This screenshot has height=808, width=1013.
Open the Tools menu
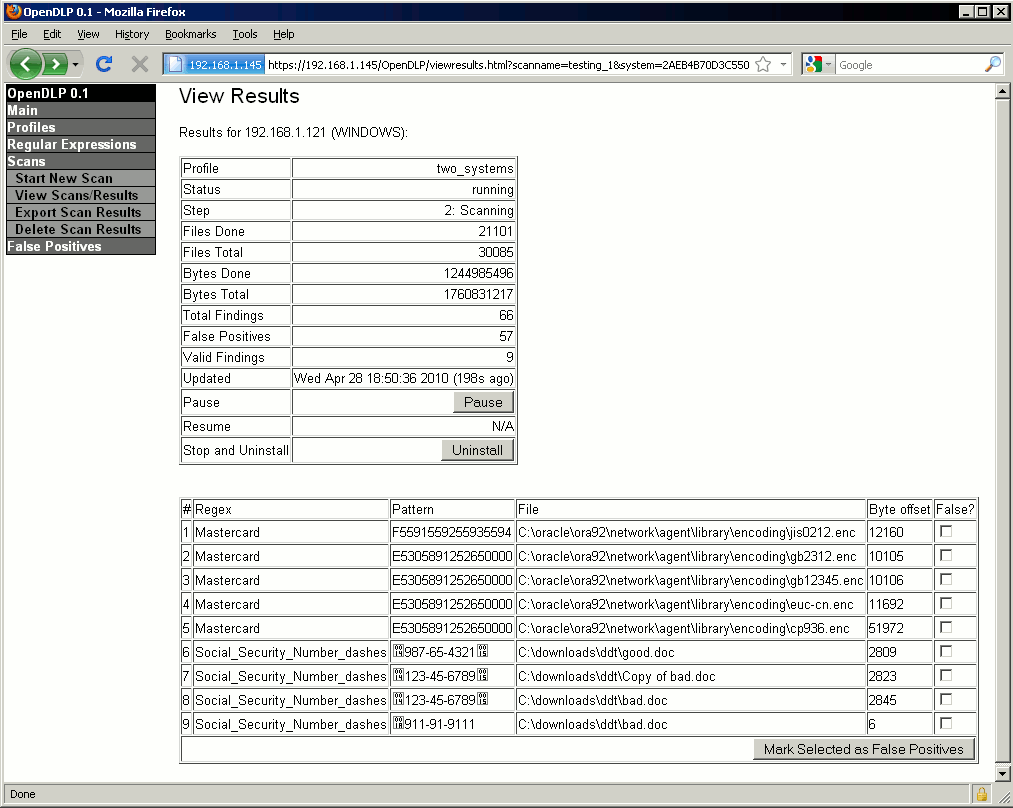coord(245,34)
